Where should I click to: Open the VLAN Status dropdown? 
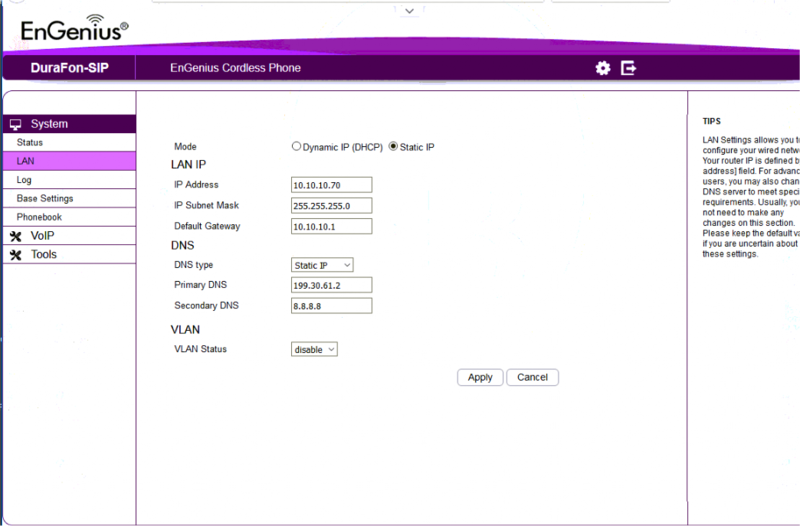314,349
